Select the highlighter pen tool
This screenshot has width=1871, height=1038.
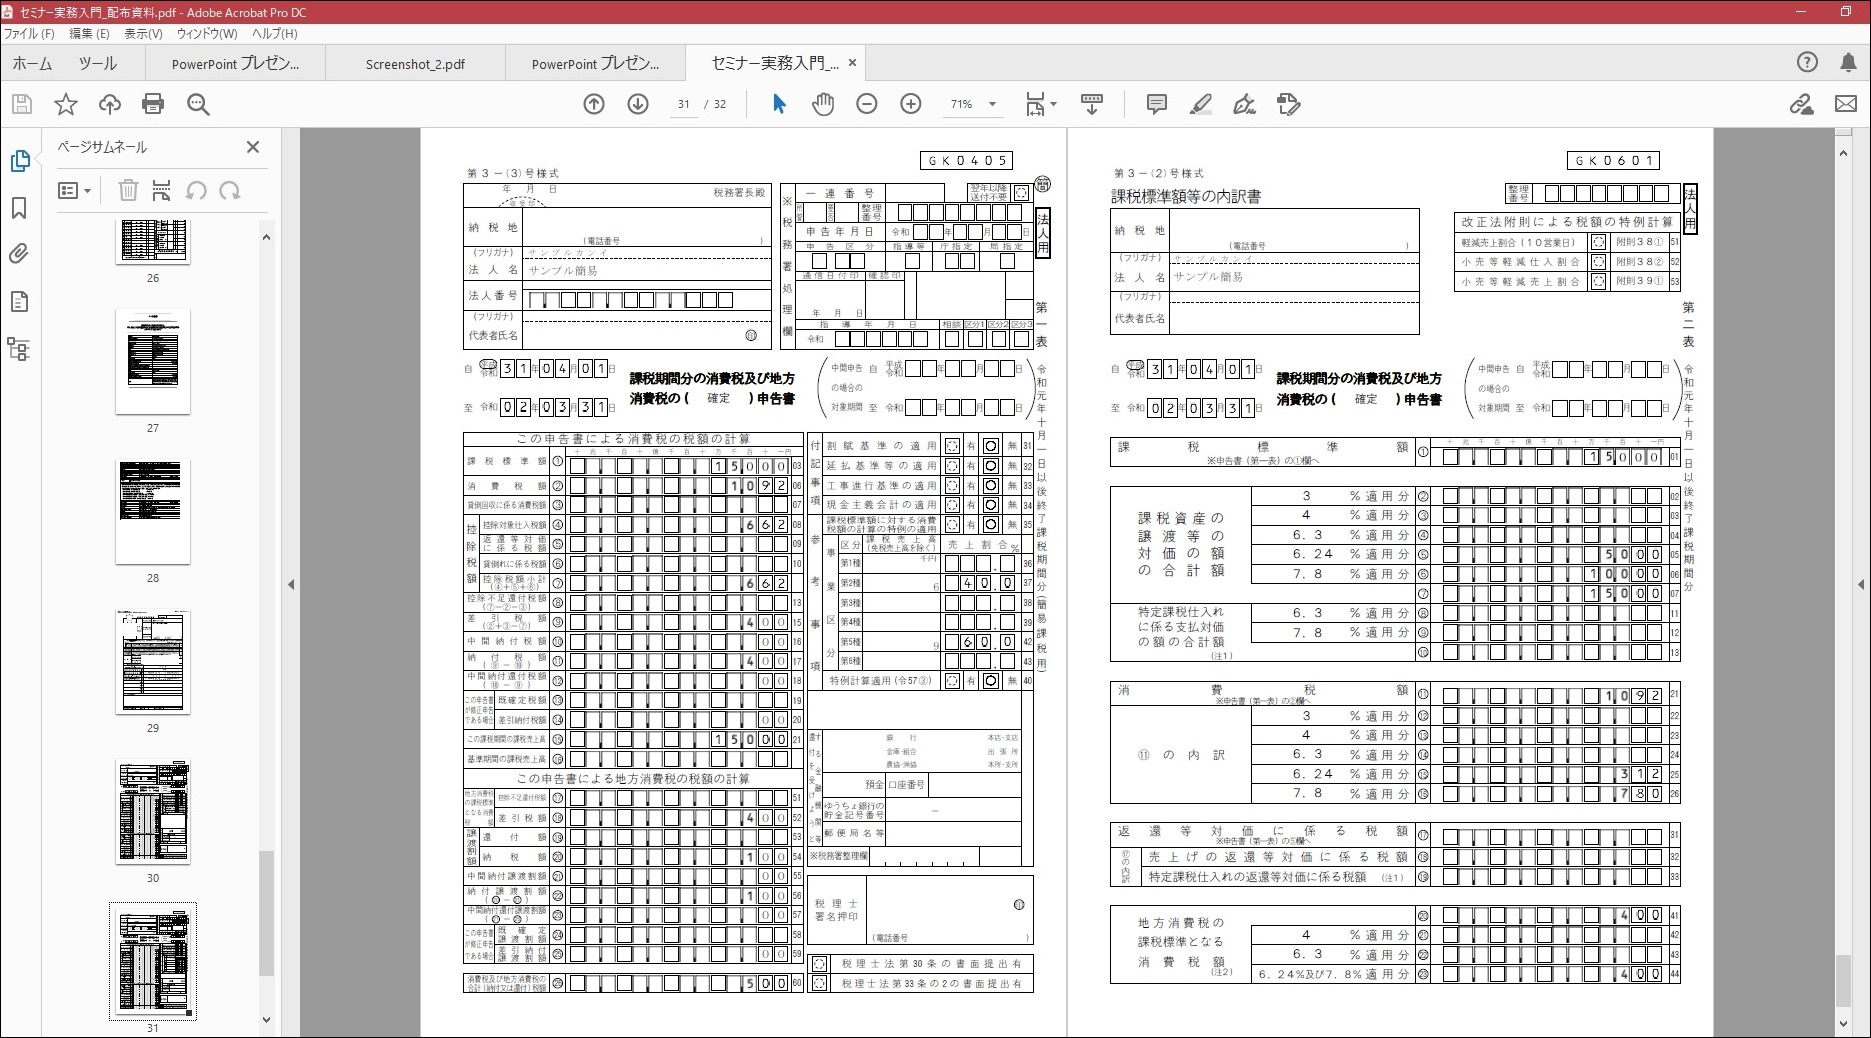[1201, 104]
